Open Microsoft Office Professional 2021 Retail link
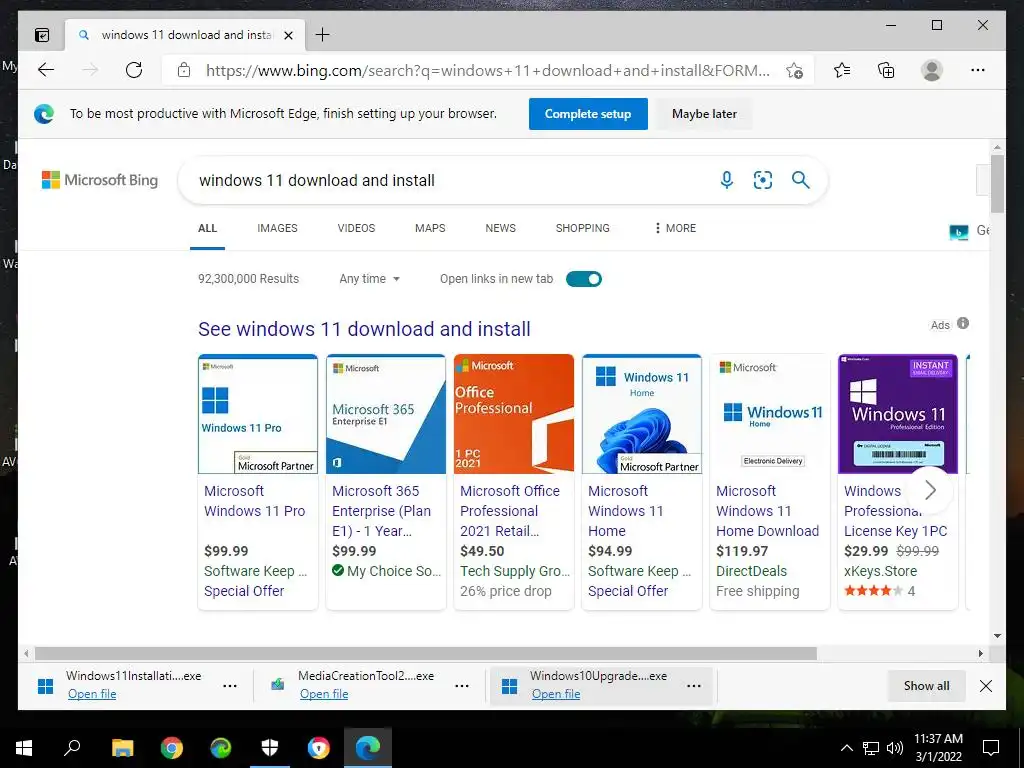The height and width of the screenshot is (768, 1024). [x=509, y=511]
